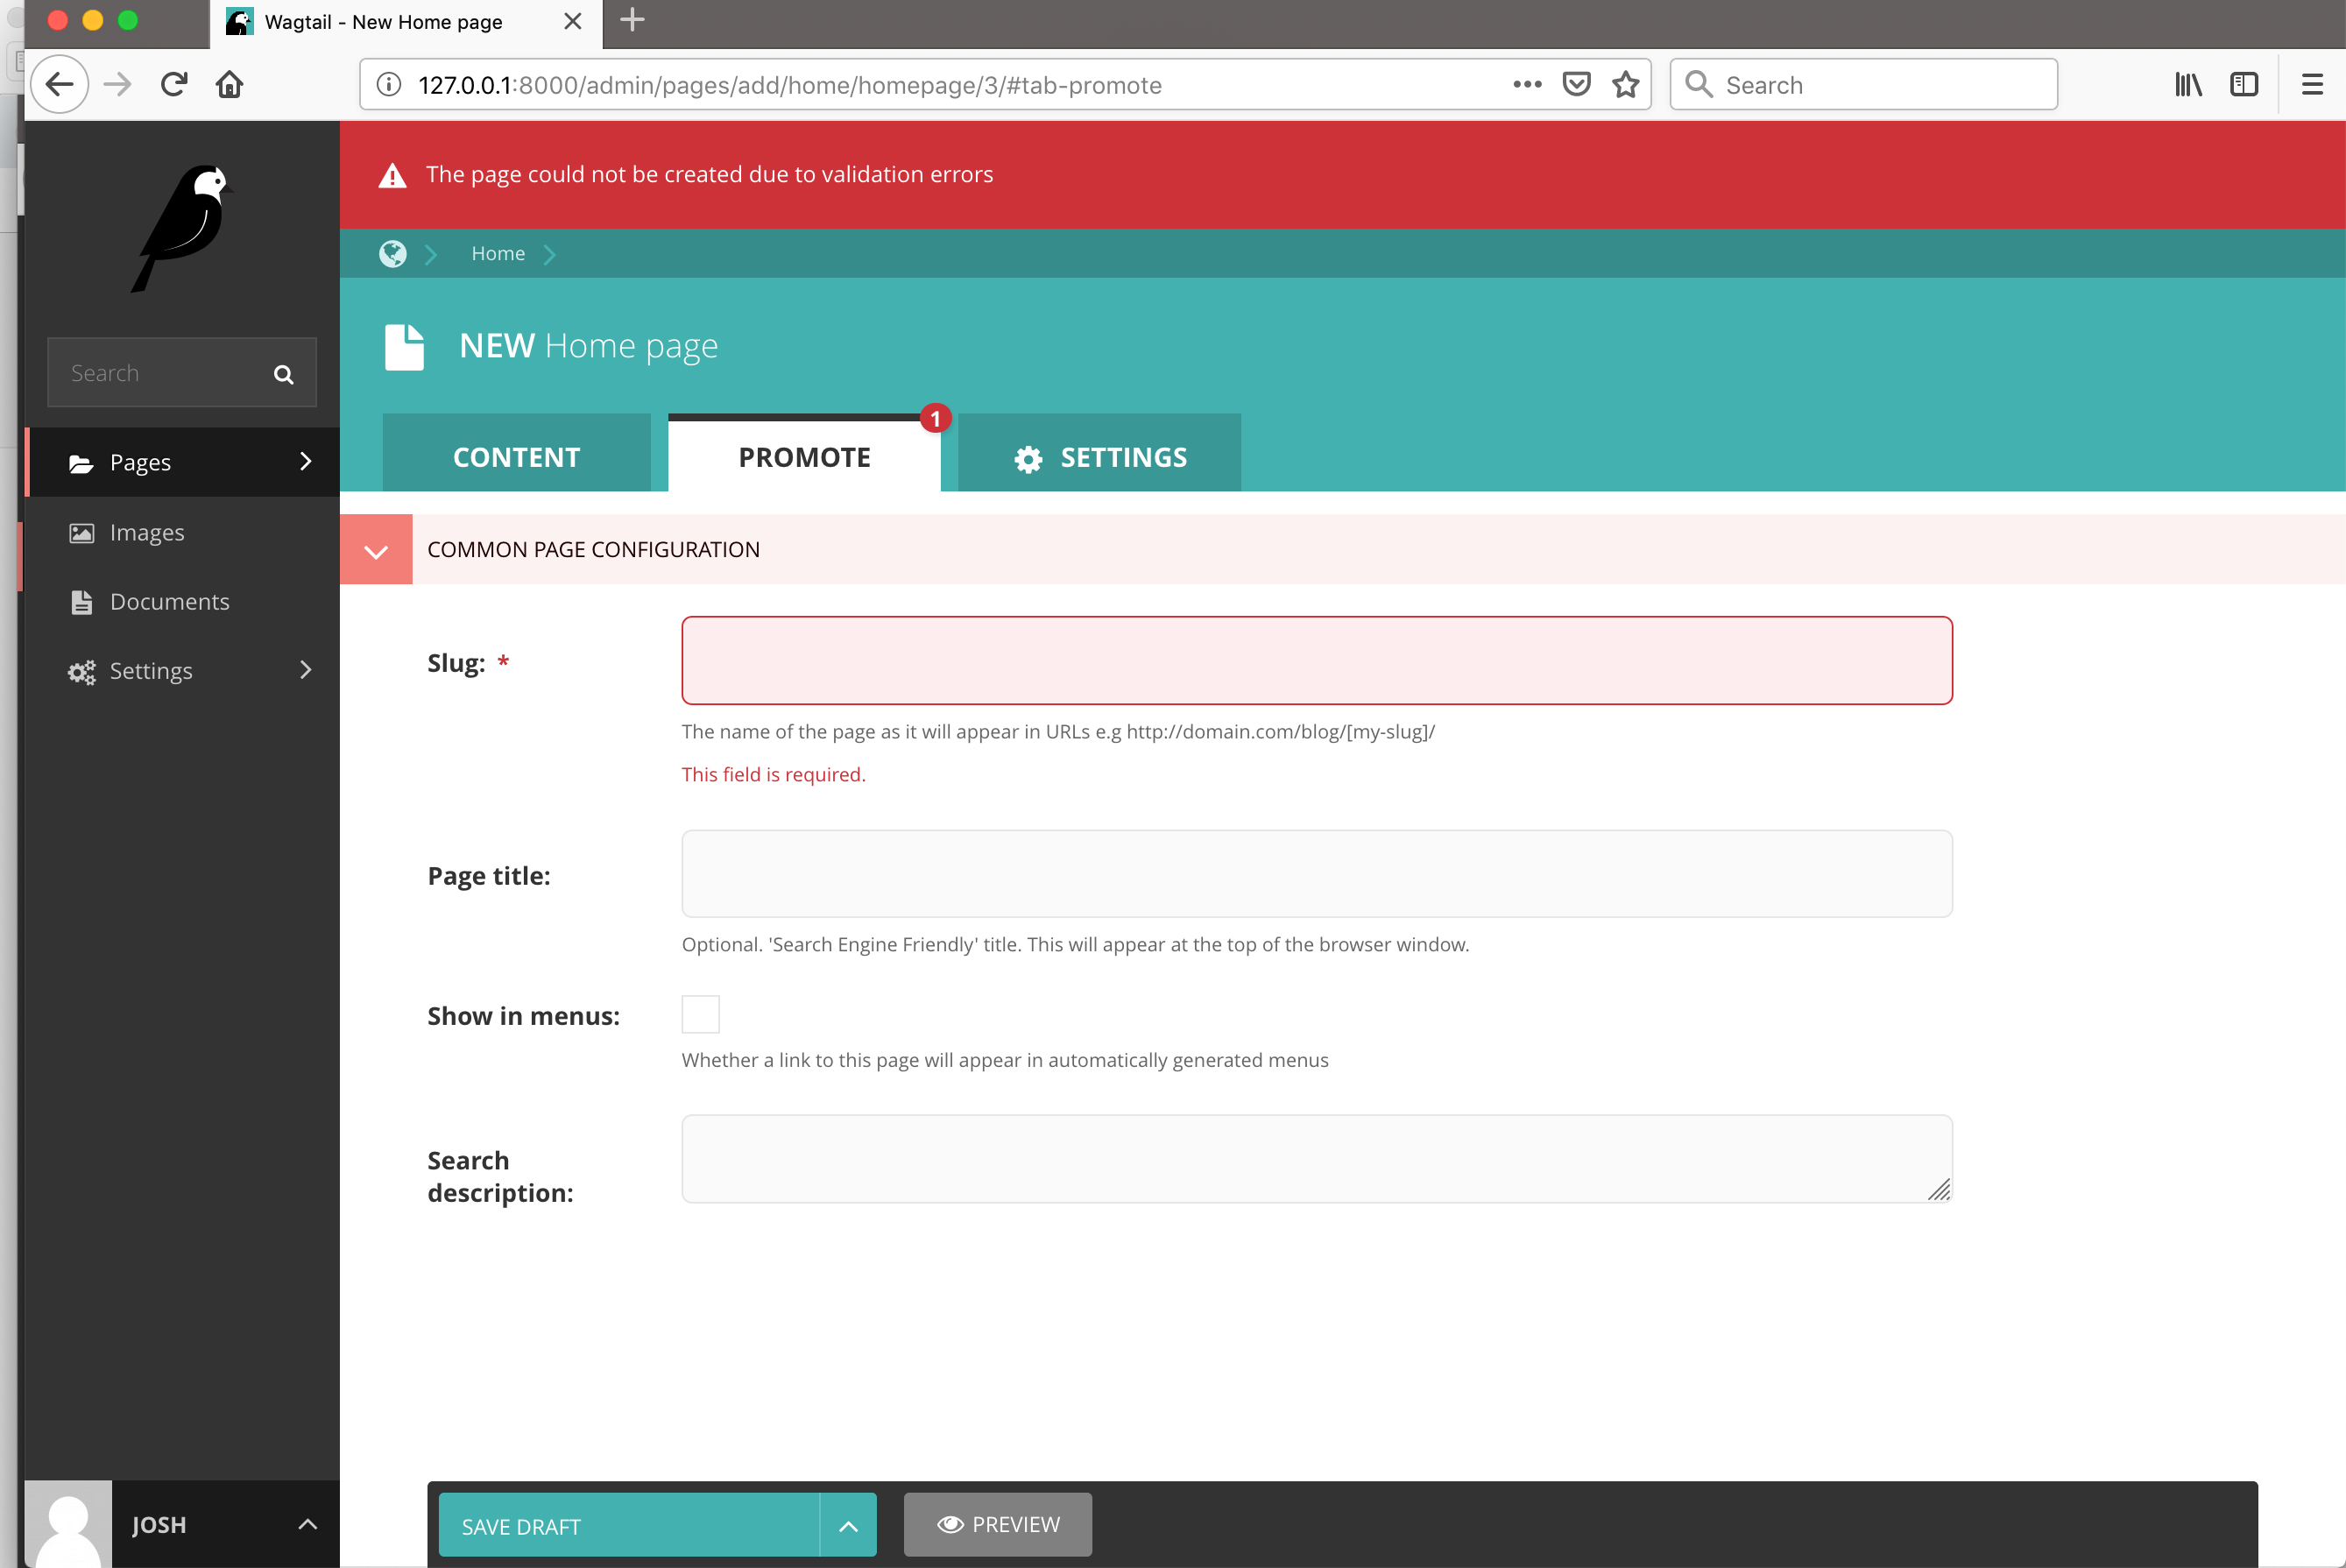Click the Preview button
The width and height of the screenshot is (2346, 1568).
tap(998, 1524)
